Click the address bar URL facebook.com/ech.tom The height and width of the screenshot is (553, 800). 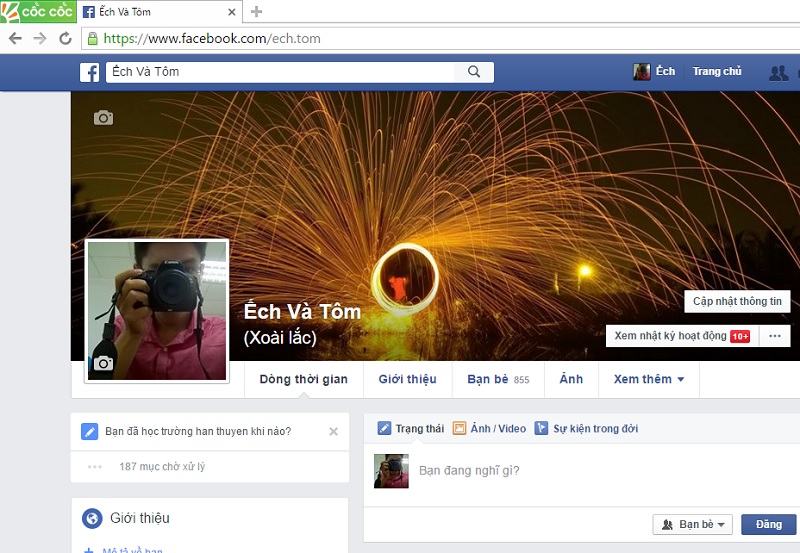point(212,38)
